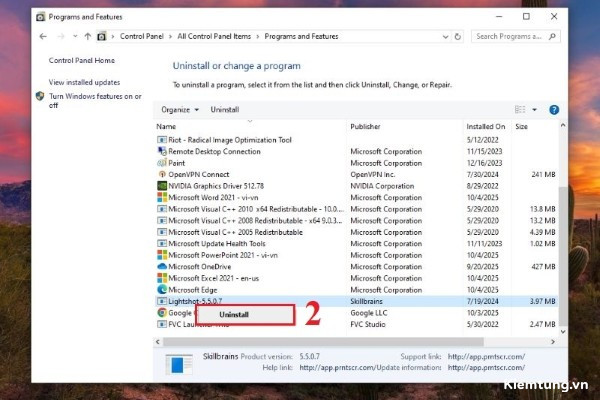
Task: Click the horizontal scroll right arrow
Action: pos(553,342)
